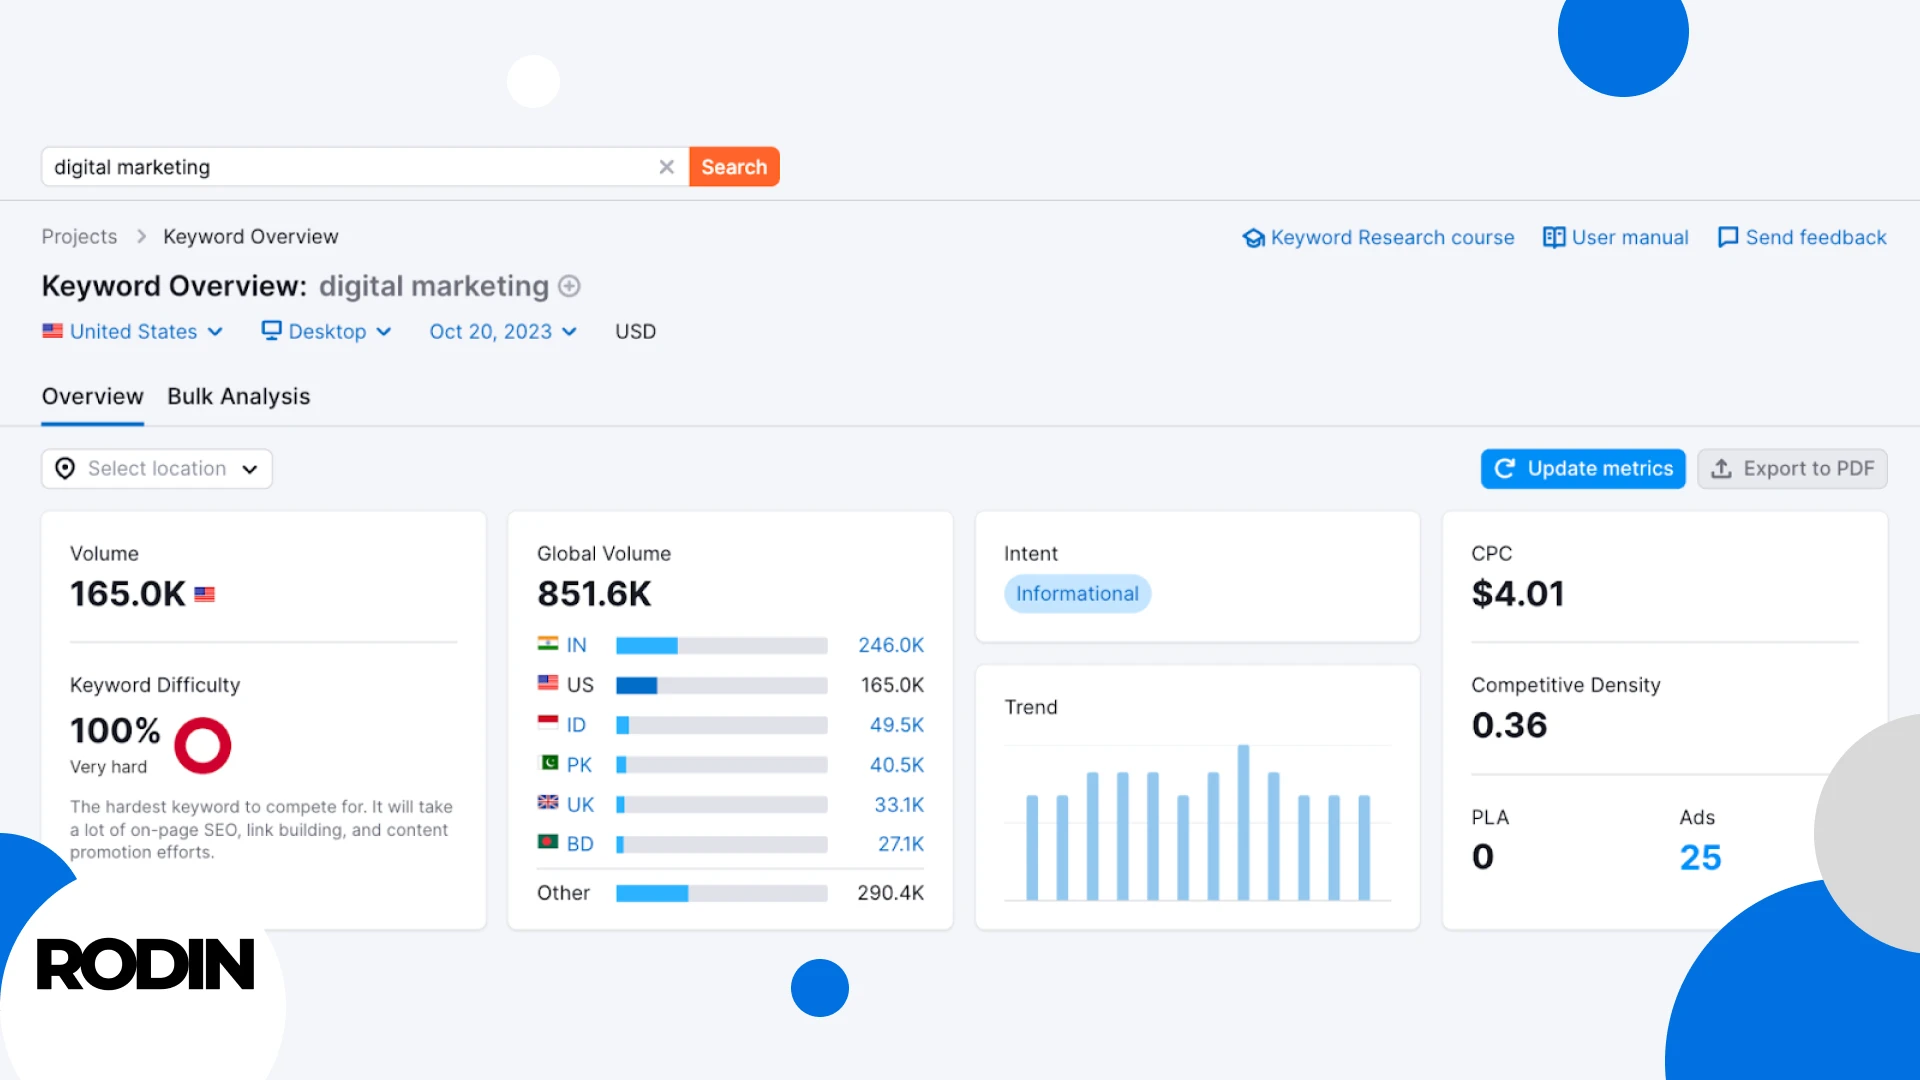
Task: Switch to the Bulk Analysis tab
Action: click(238, 397)
